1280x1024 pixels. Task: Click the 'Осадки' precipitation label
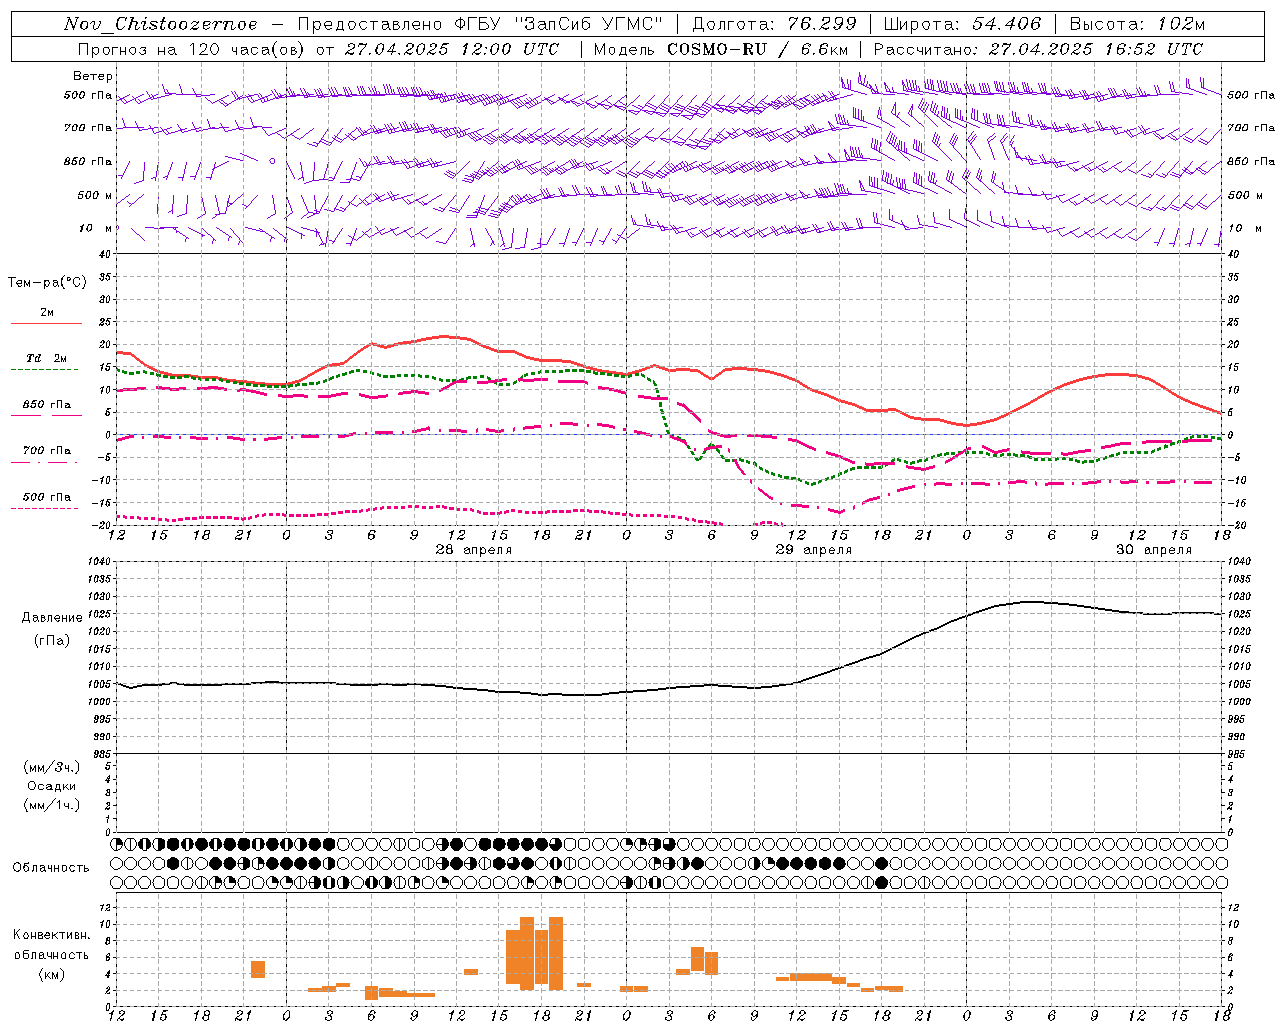click(52, 786)
